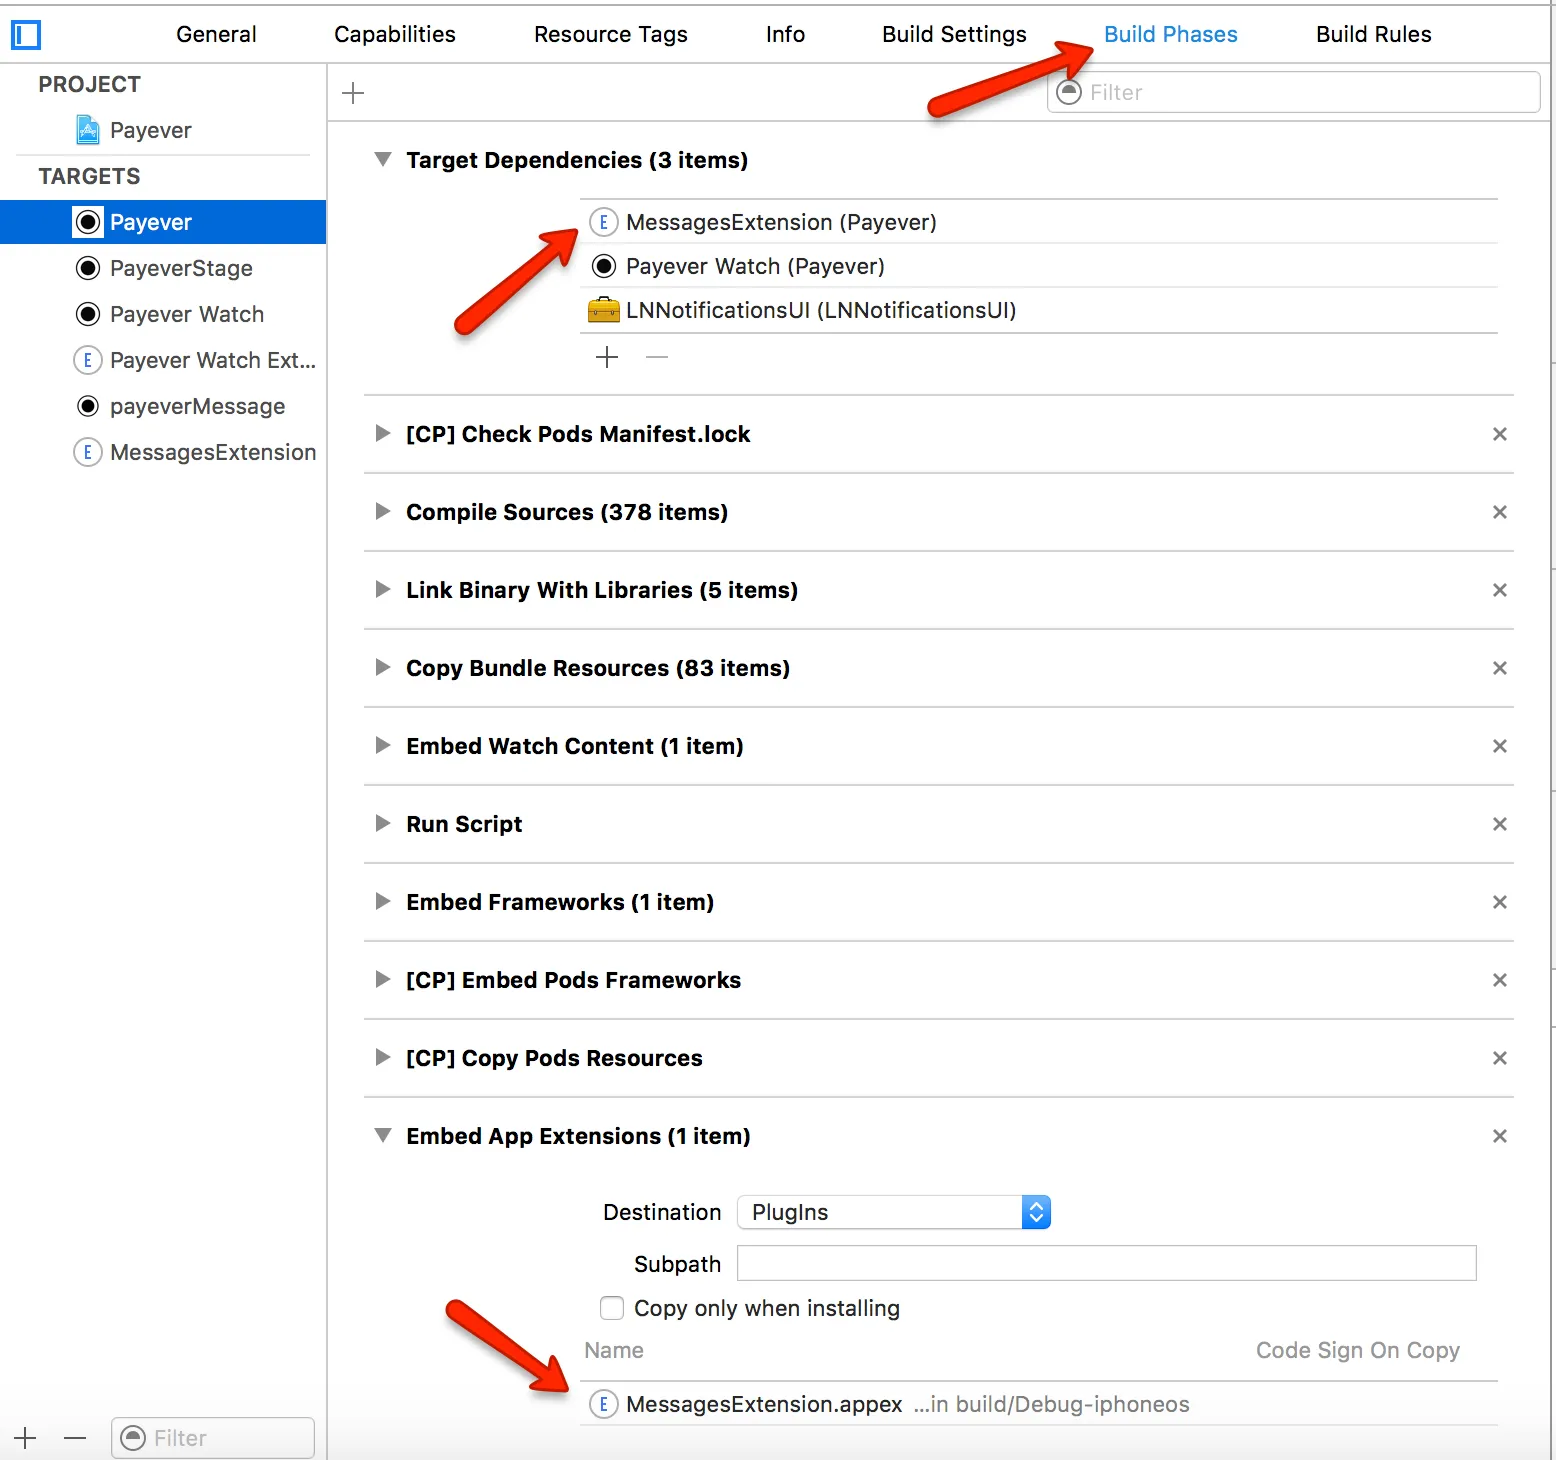The height and width of the screenshot is (1460, 1556).
Task: Open the Destination PlugIns dropdown
Action: [x=894, y=1212]
